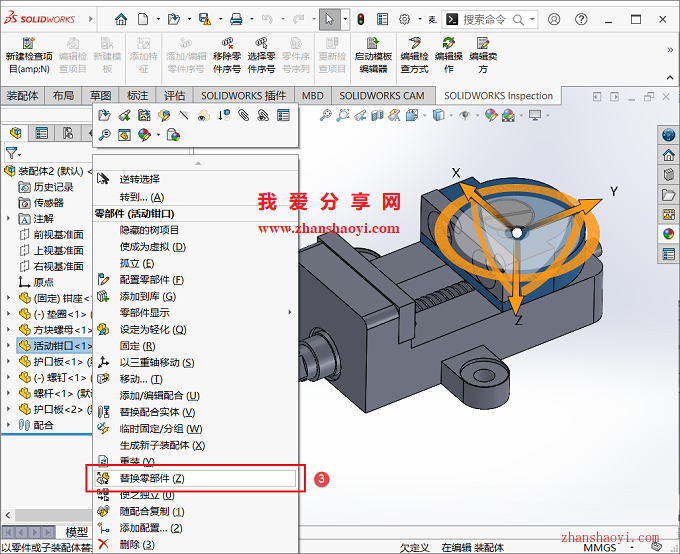Click the Zoom to Fit icon
Viewport: 680px width, 554px height.
pyautogui.click(x=326, y=115)
